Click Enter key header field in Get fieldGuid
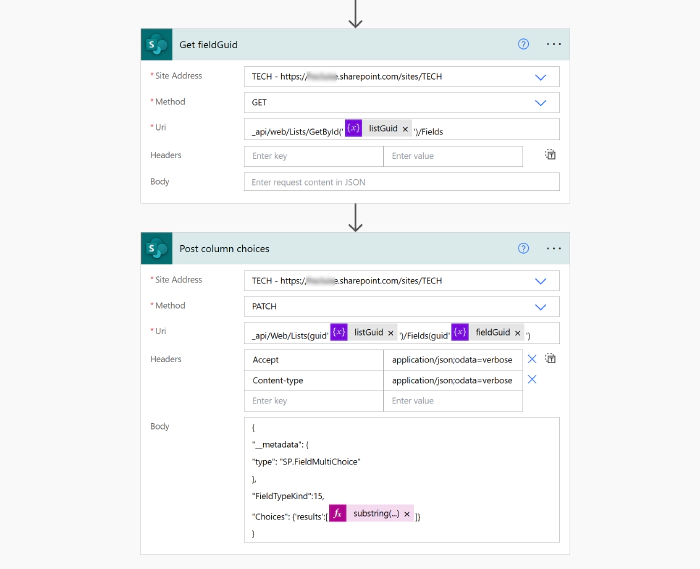Image resolution: width=700 pixels, height=569 pixels. click(313, 156)
